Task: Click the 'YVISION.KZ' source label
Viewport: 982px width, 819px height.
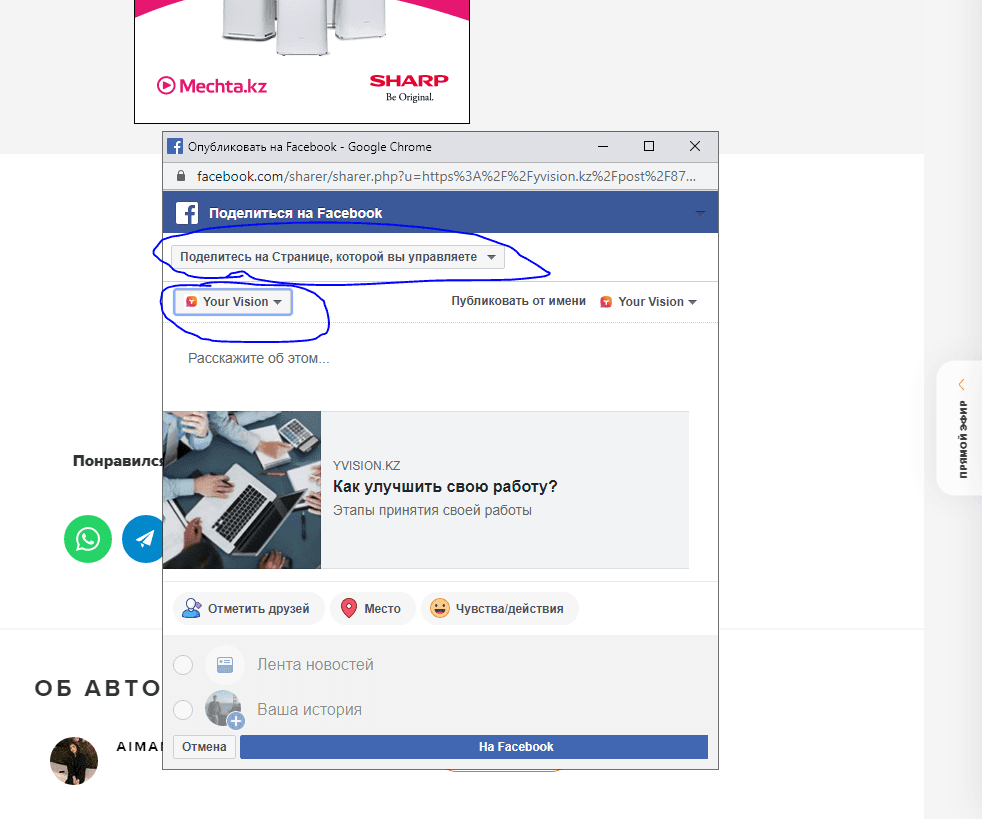Action: pos(366,466)
